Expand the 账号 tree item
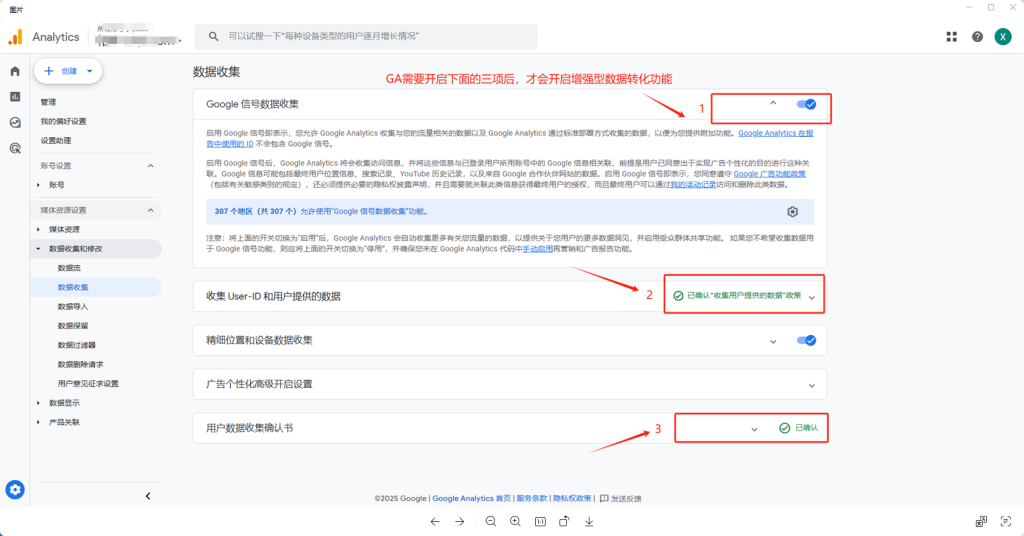This screenshot has width=1024, height=536. pyautogui.click(x=38, y=185)
